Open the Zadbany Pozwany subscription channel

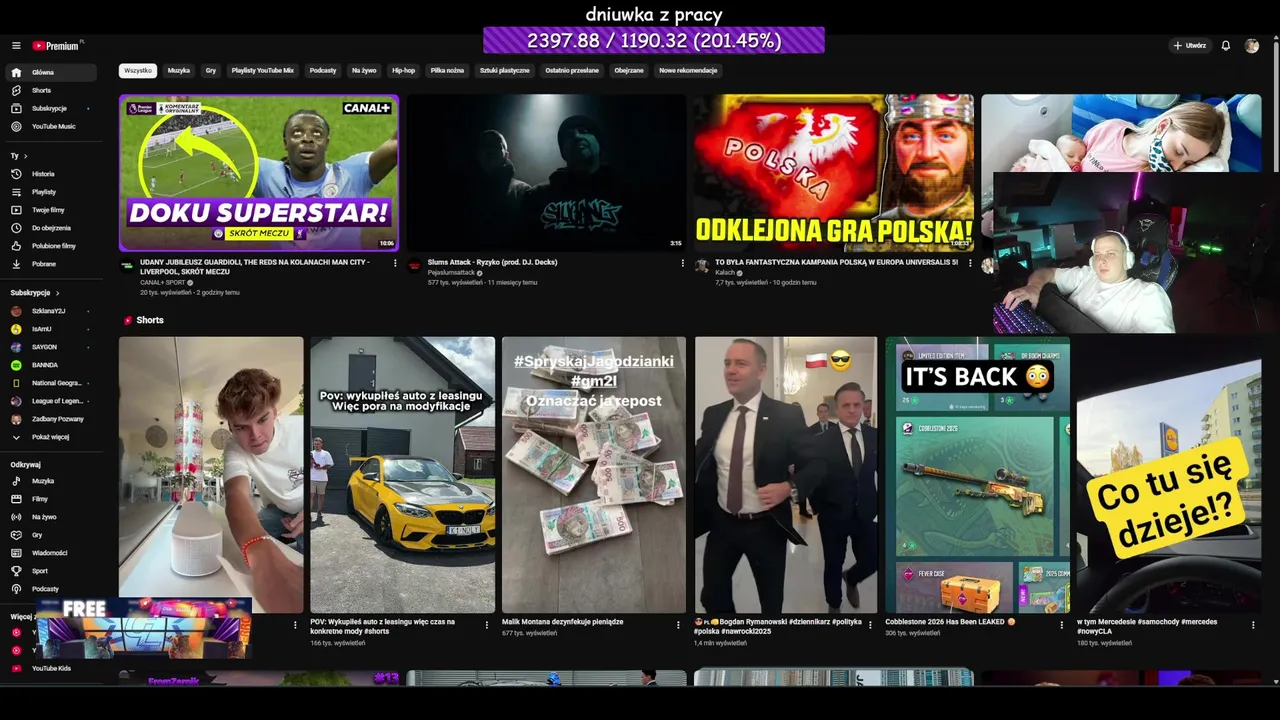50,419
